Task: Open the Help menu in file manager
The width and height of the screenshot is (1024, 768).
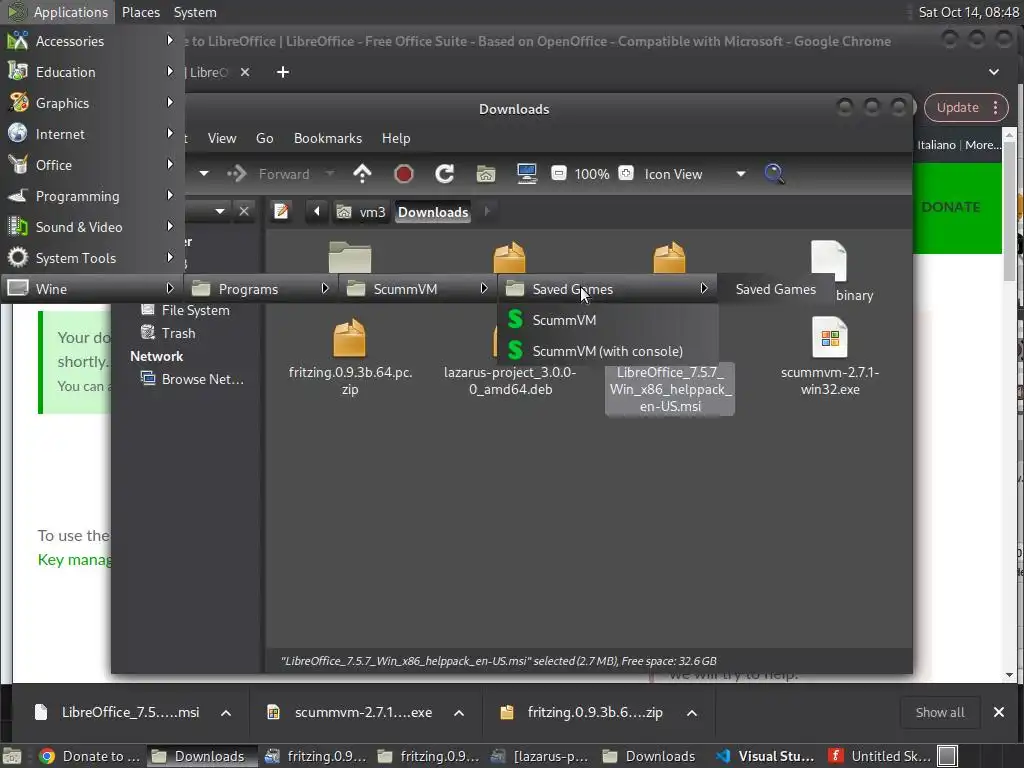Action: [x=396, y=138]
